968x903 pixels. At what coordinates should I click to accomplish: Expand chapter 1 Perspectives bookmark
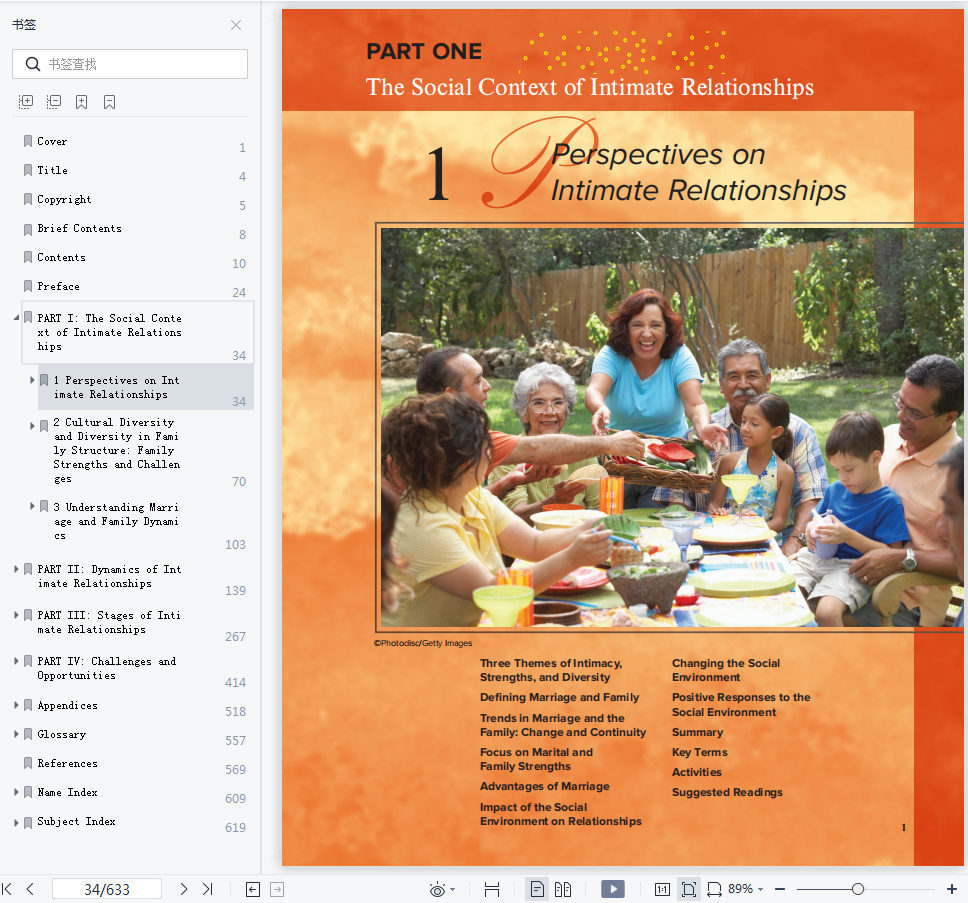click(32, 380)
